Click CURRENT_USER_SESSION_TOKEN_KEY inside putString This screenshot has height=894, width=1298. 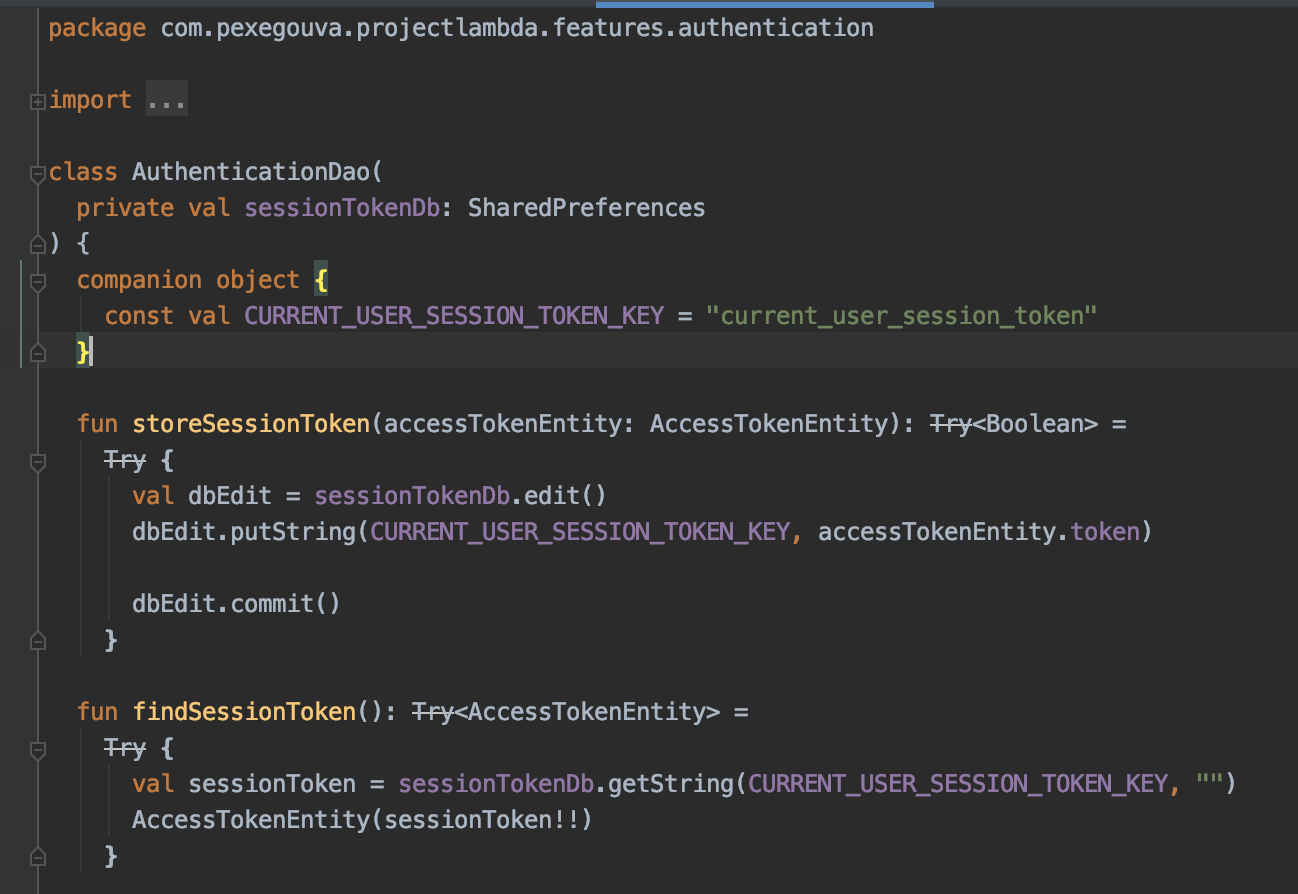(x=580, y=532)
